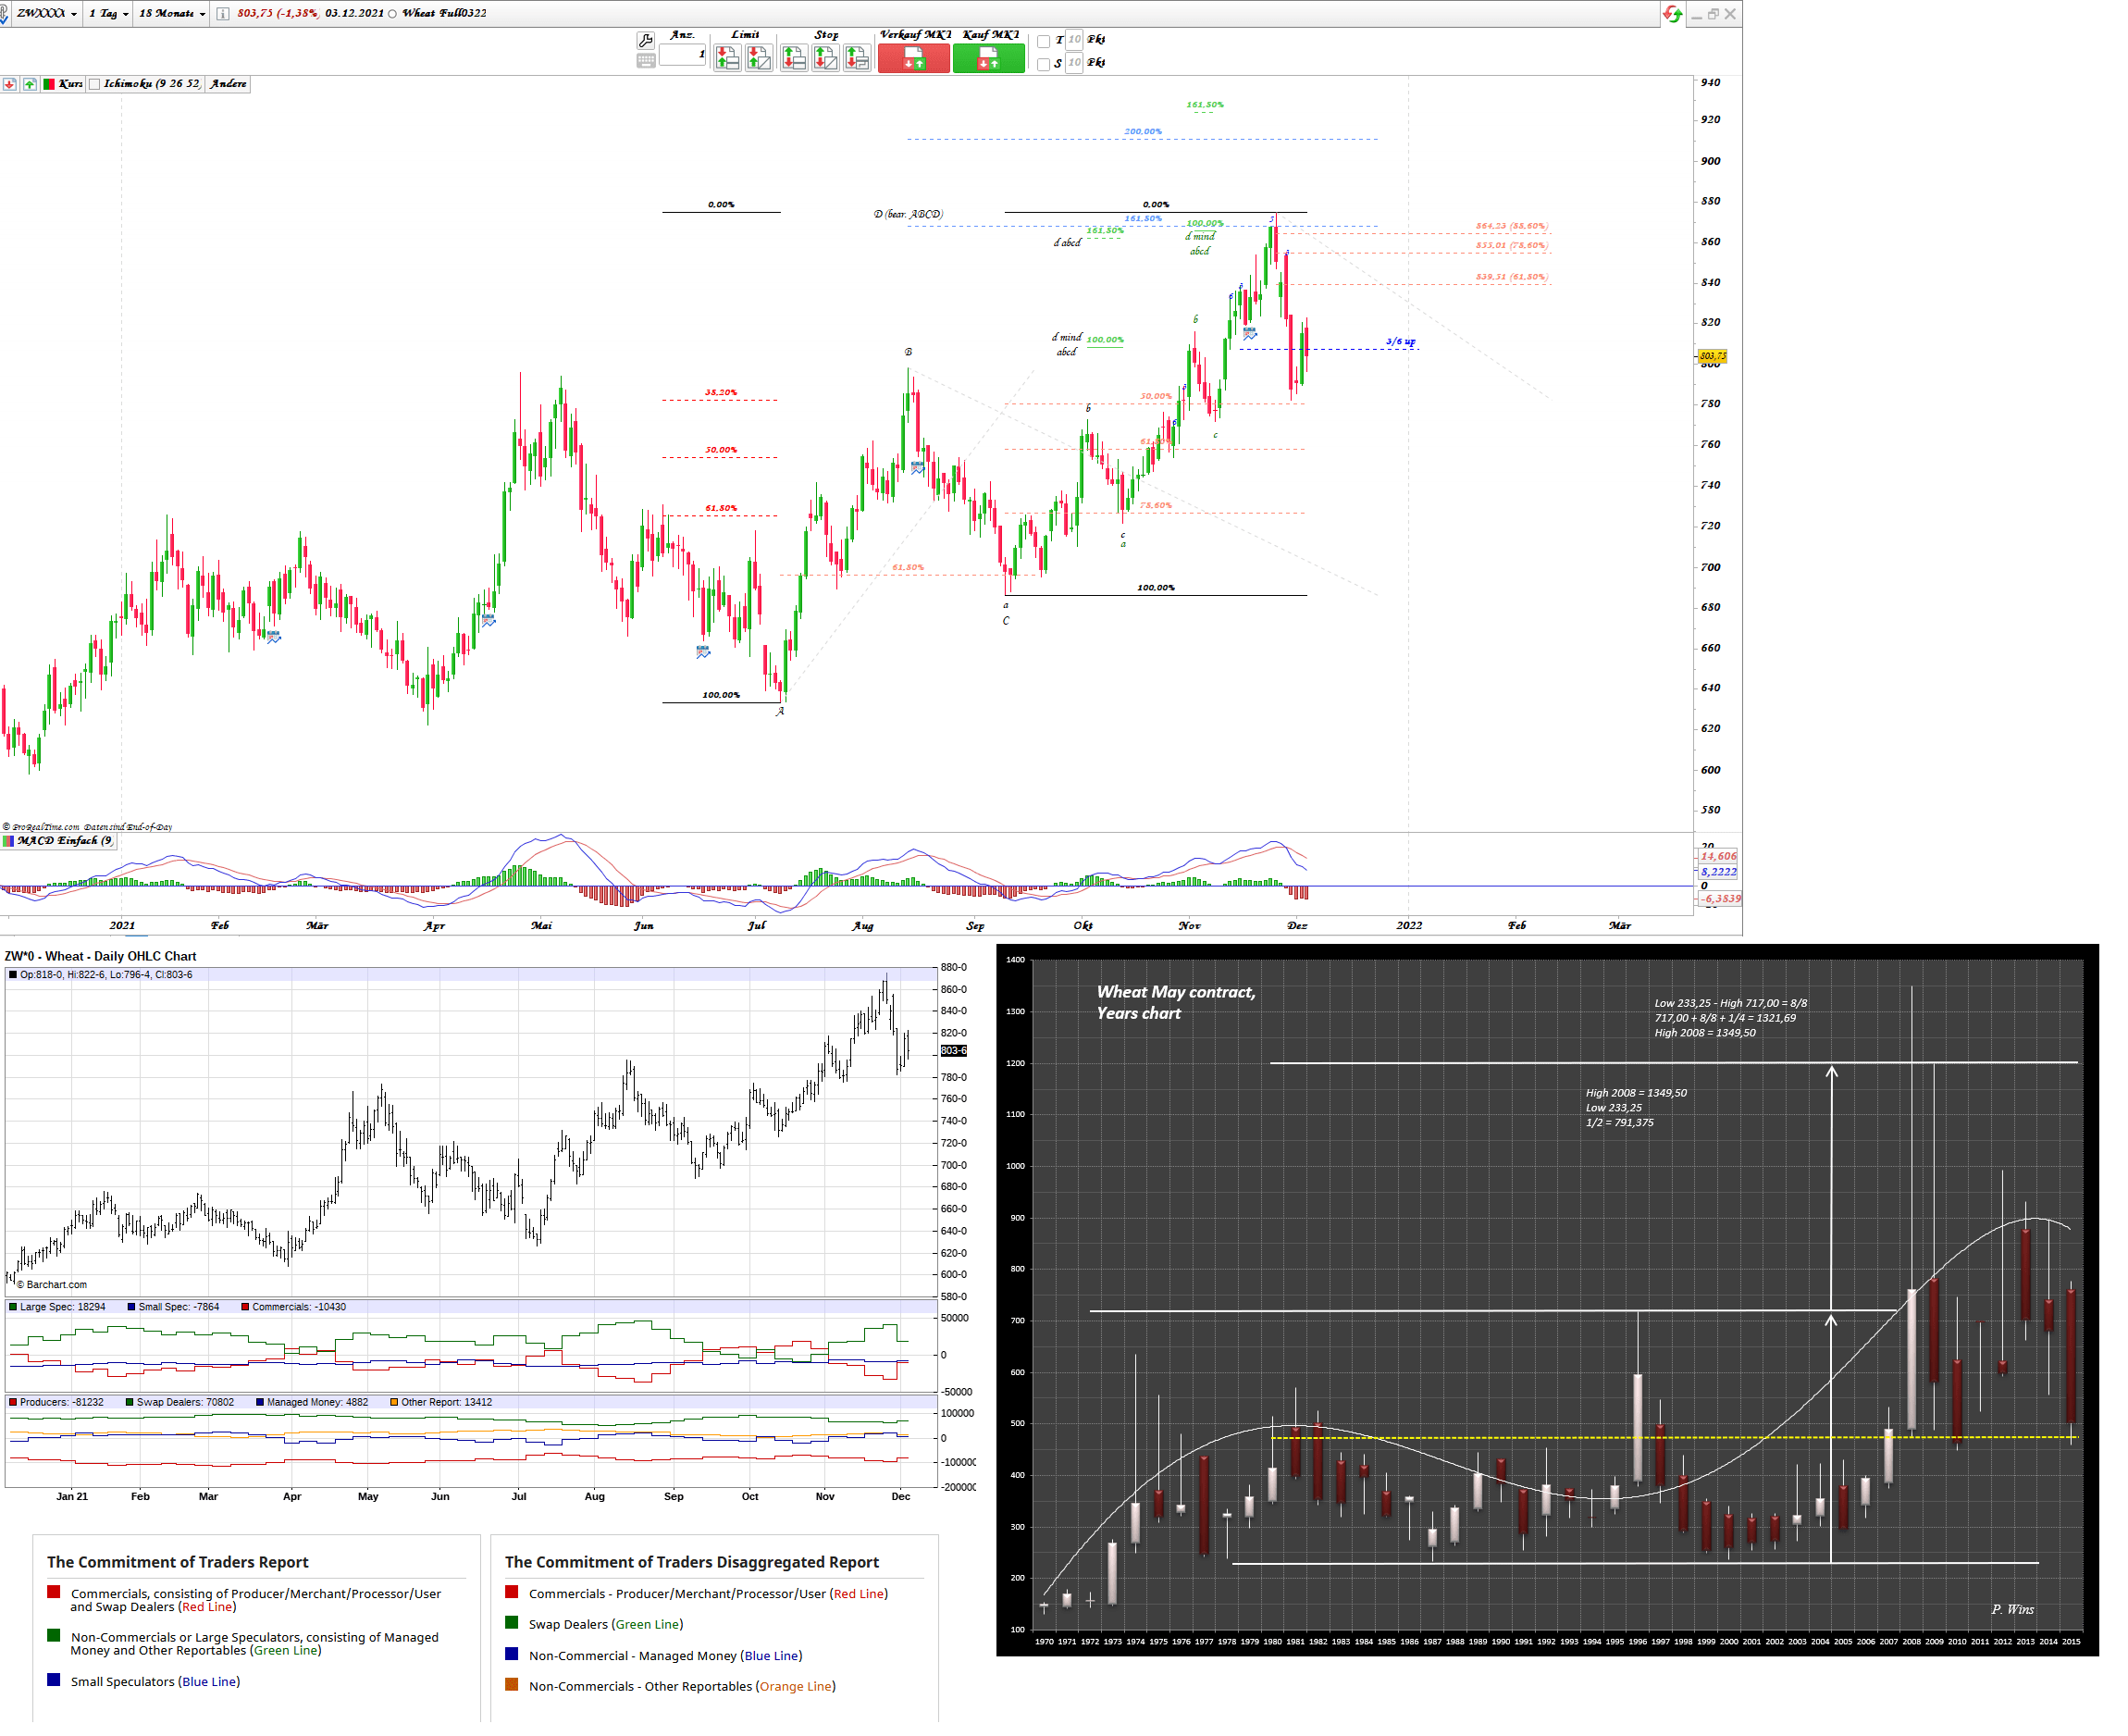Click the third Stop order icon
Image resolution: width=2128 pixels, height=1736 pixels.
pyautogui.click(x=857, y=58)
